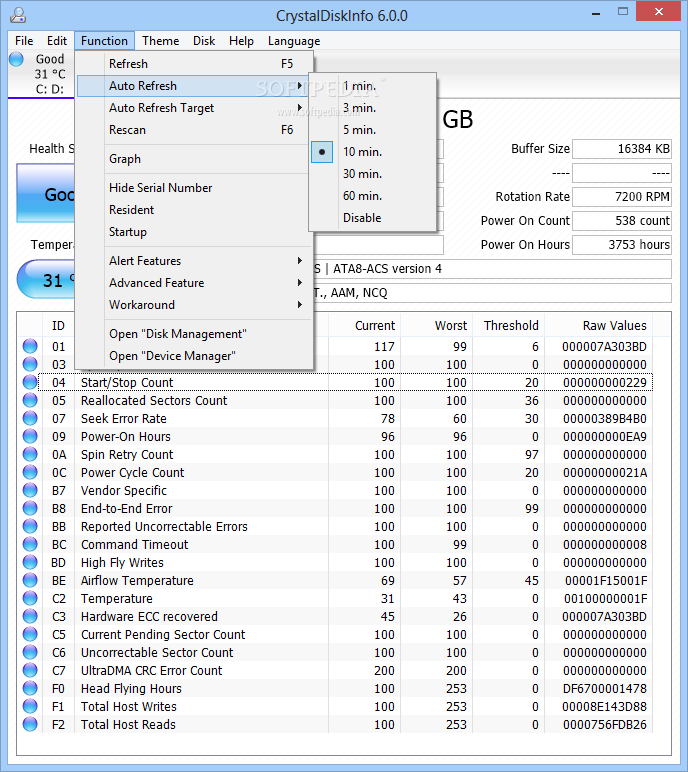Click the status orb for Vendor Specific
Image resolution: width=688 pixels, height=772 pixels.
click(x=30, y=490)
